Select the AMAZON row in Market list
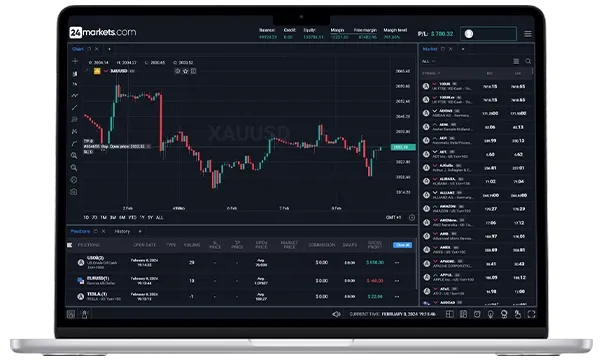This screenshot has width=610, height=360. (x=476, y=209)
